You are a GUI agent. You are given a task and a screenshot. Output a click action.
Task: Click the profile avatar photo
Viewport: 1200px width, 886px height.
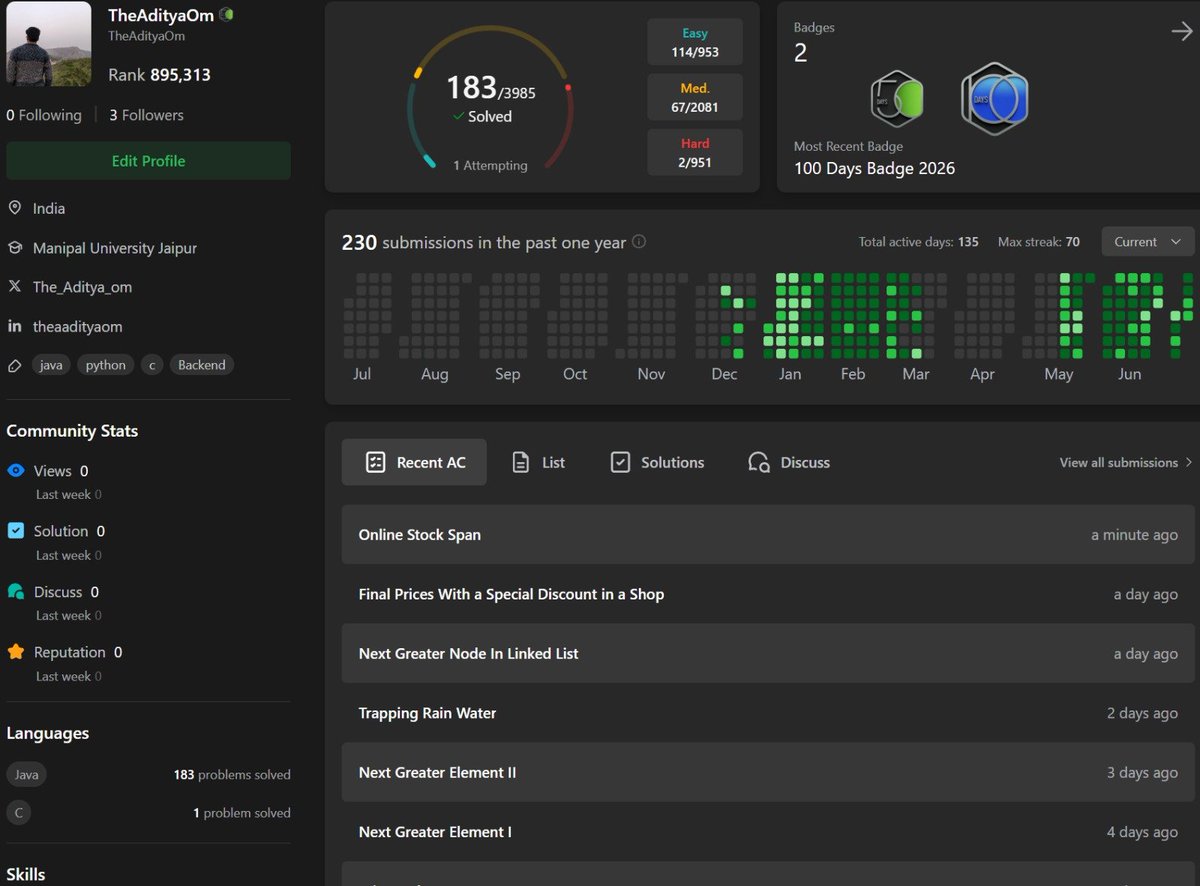click(50, 43)
